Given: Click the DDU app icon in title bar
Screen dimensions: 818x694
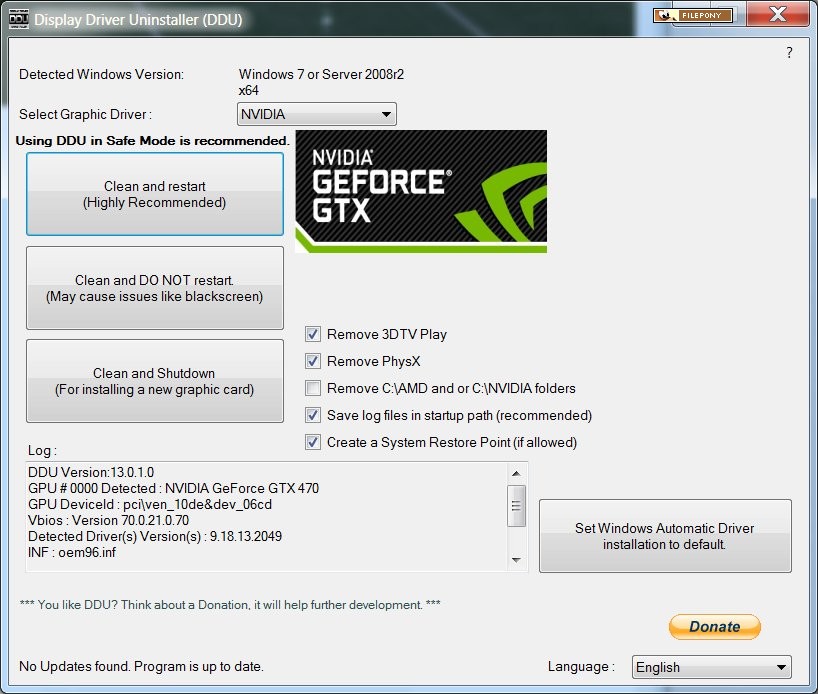Looking at the screenshot, I should click(19, 19).
